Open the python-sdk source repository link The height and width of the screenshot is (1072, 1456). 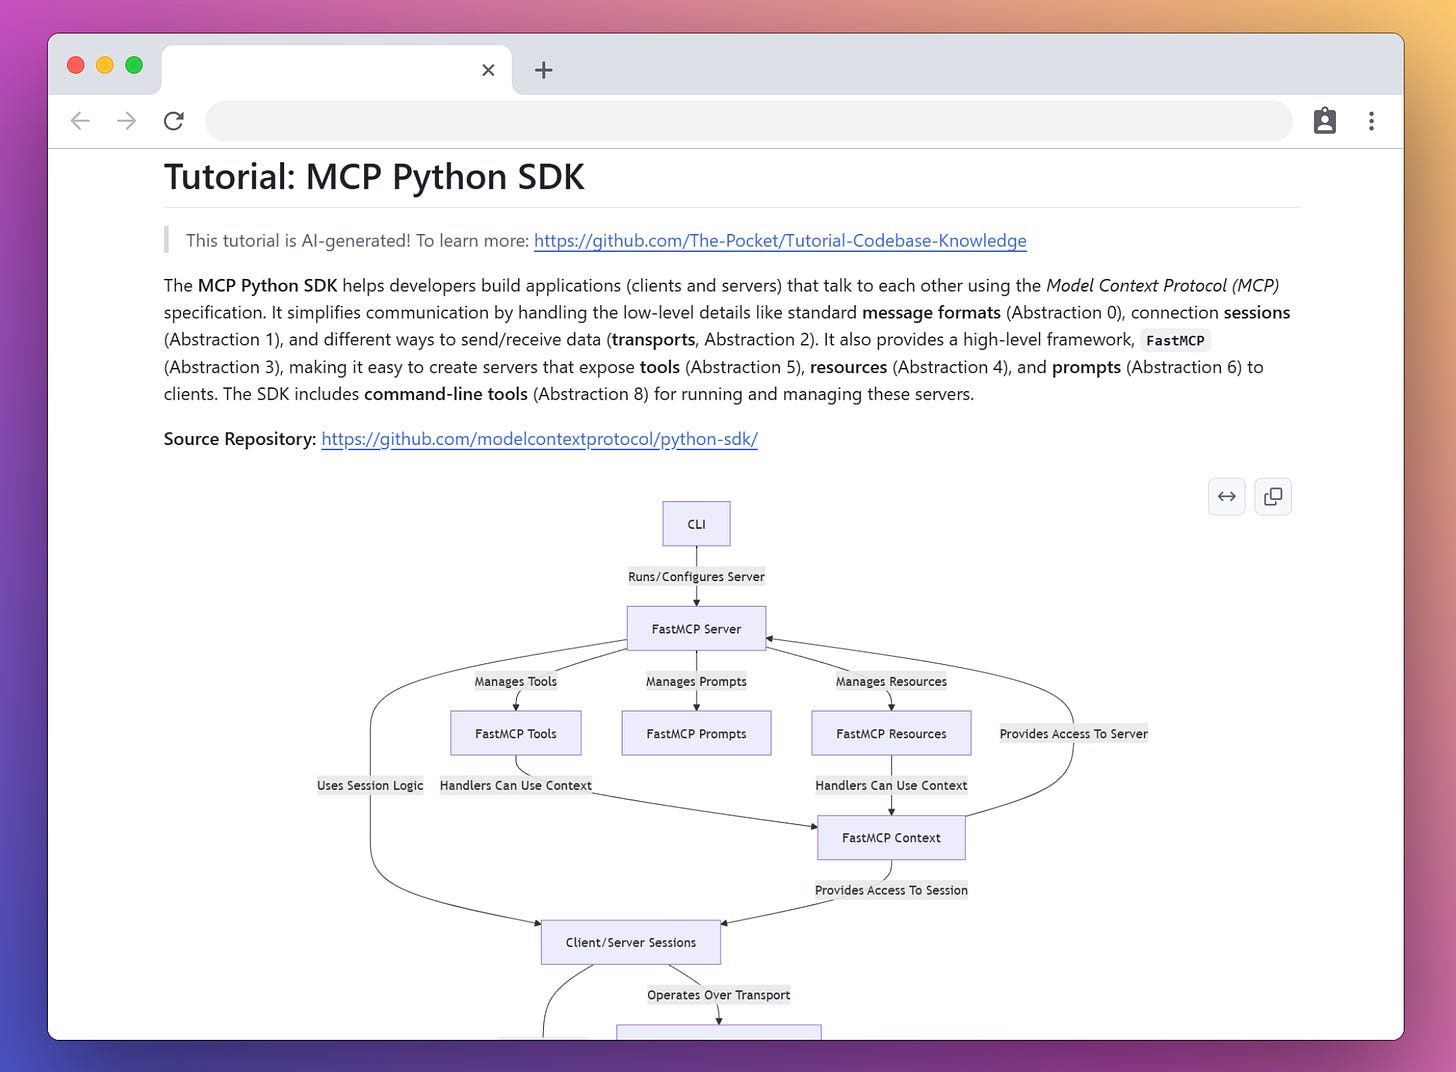pyautogui.click(x=539, y=438)
